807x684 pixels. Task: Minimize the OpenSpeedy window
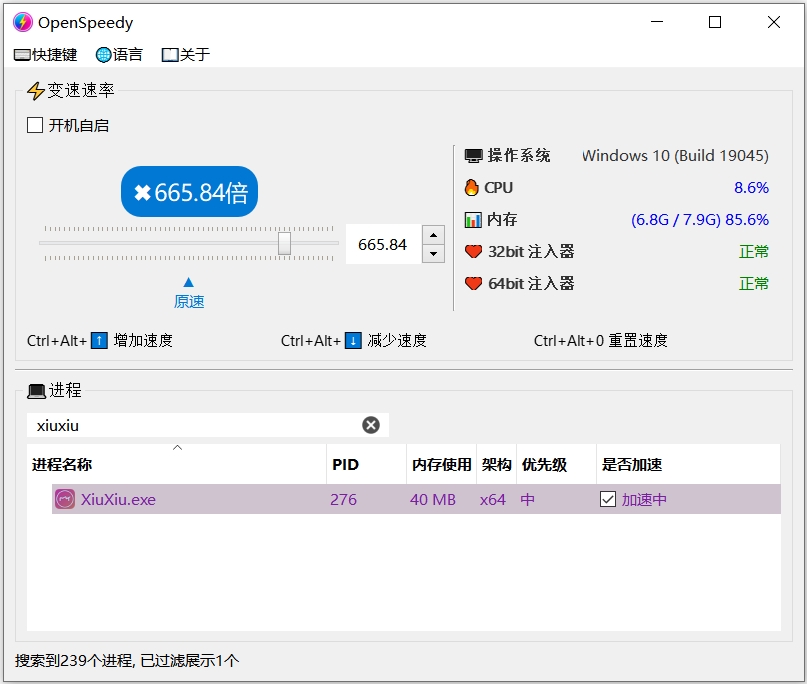pyautogui.click(x=657, y=22)
